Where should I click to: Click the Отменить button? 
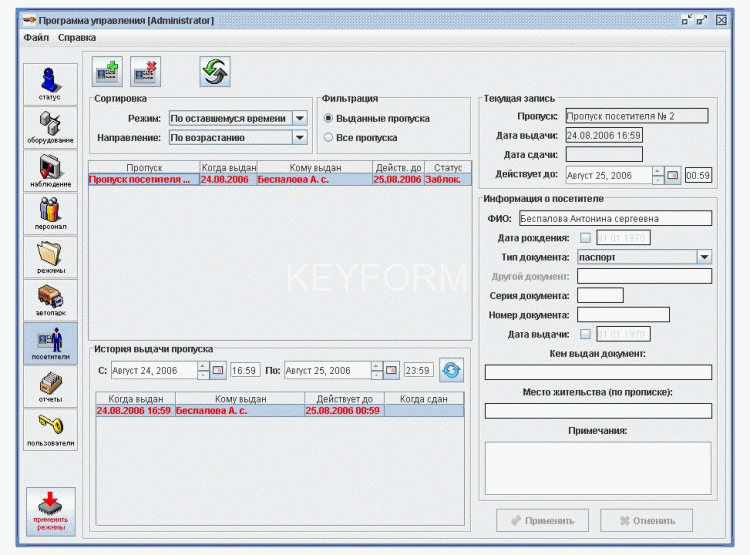click(x=646, y=521)
